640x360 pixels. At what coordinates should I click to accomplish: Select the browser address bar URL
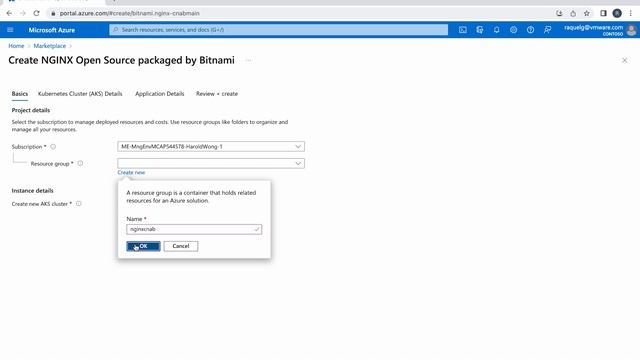(x=130, y=13)
